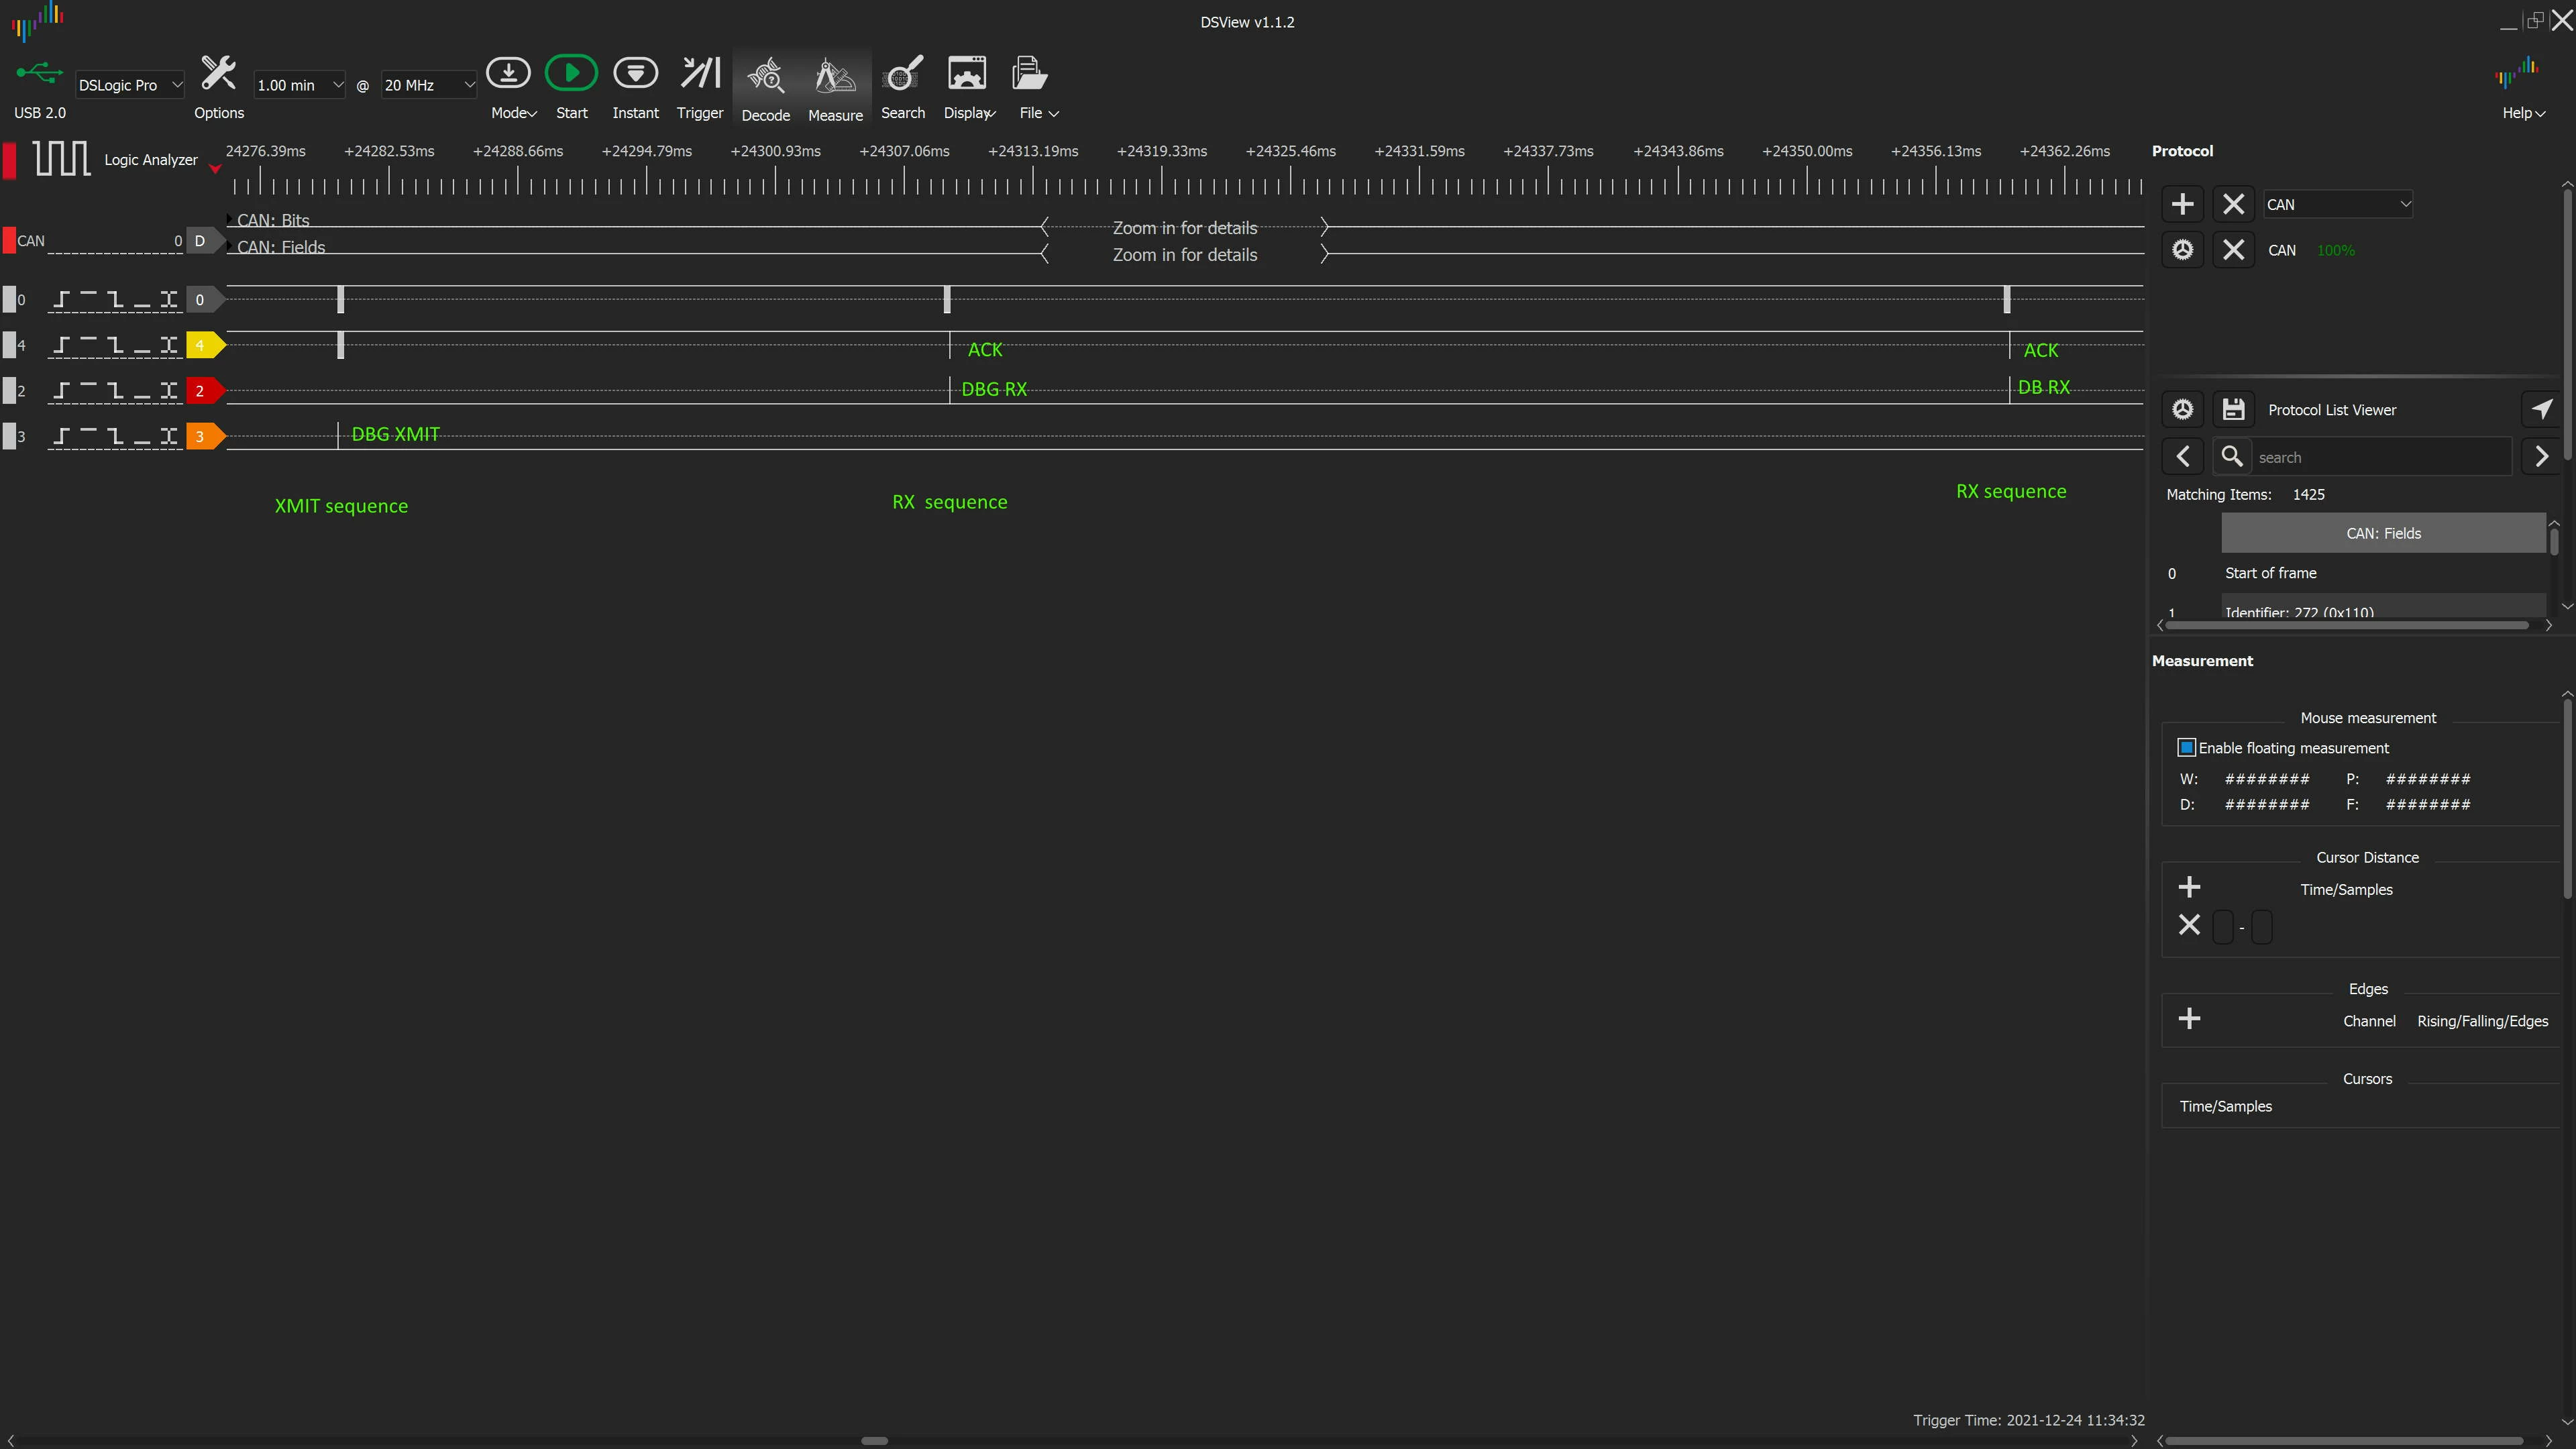This screenshot has width=2576, height=1449.
Task: Delete the CAN 100% decoder entry
Action: click(x=2233, y=250)
